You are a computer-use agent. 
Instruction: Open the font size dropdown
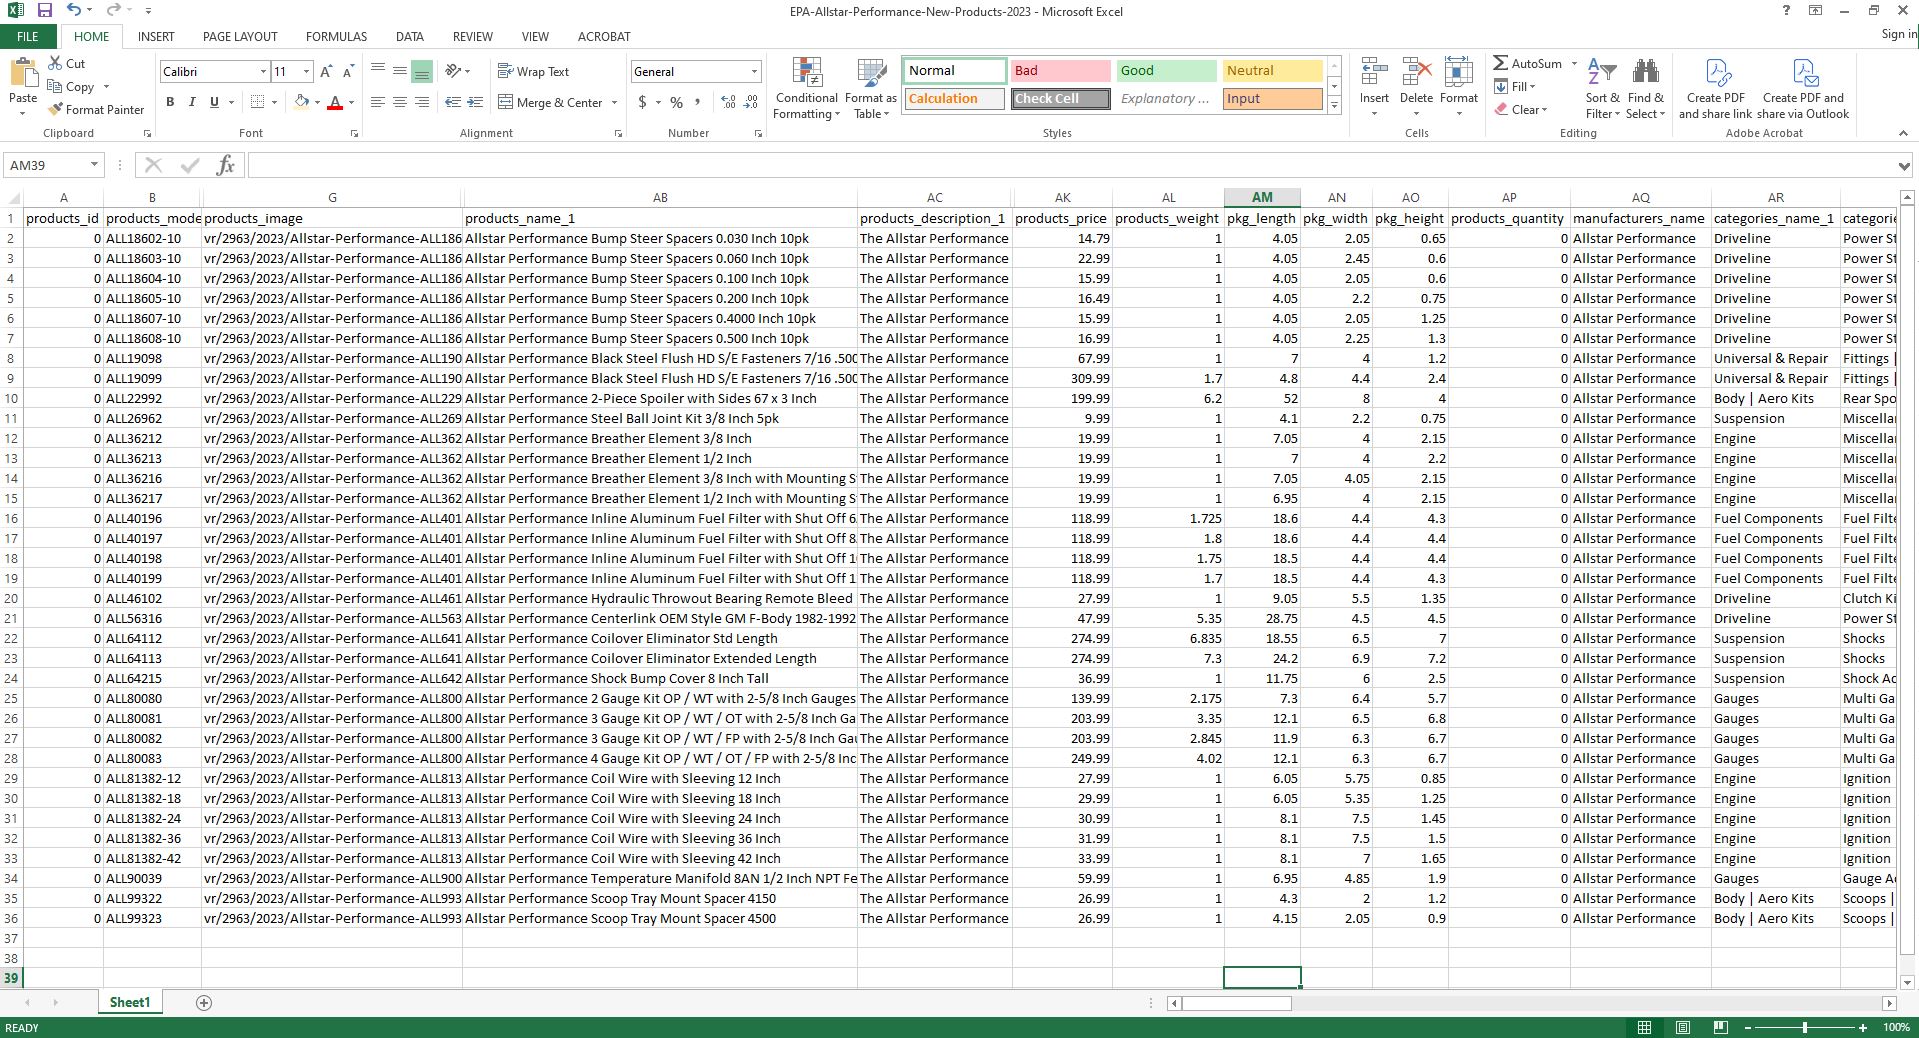tap(306, 72)
